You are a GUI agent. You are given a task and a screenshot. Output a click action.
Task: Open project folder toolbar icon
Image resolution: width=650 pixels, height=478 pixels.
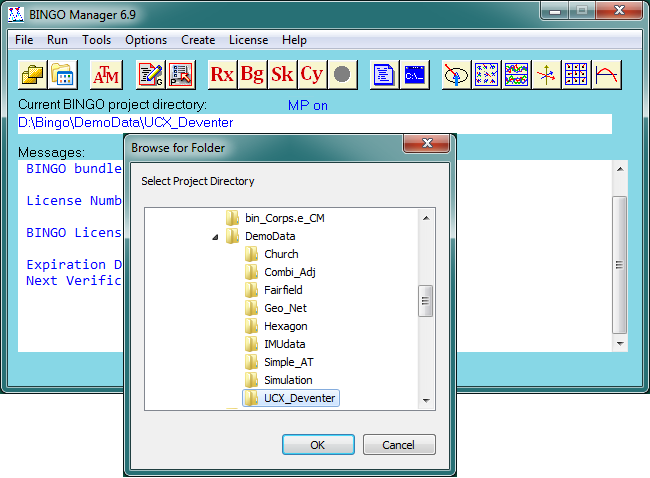pyautogui.click(x=33, y=75)
